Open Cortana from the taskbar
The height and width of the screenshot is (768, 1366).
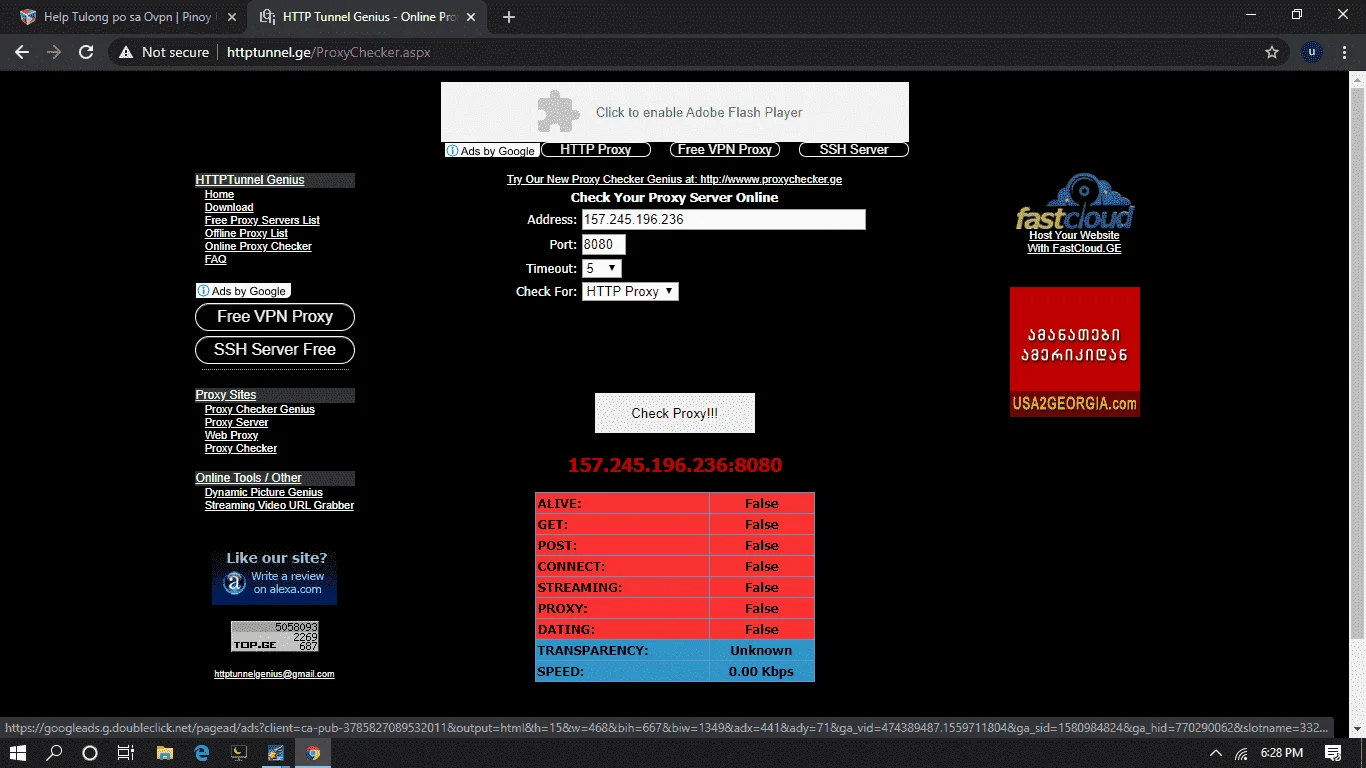[x=90, y=753]
